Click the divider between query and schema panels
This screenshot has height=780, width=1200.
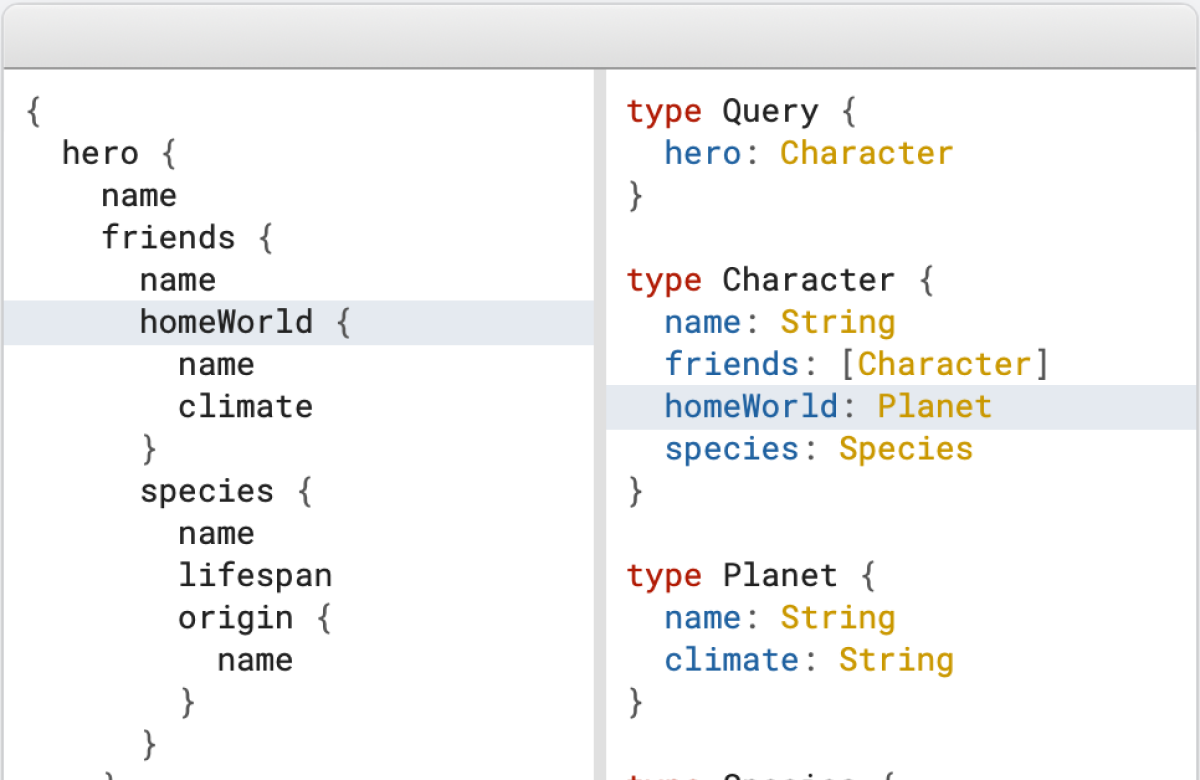pos(601,400)
